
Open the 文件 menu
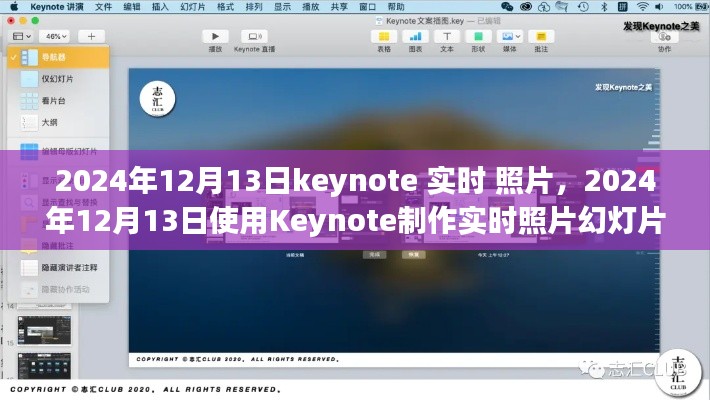[x=103, y=7]
